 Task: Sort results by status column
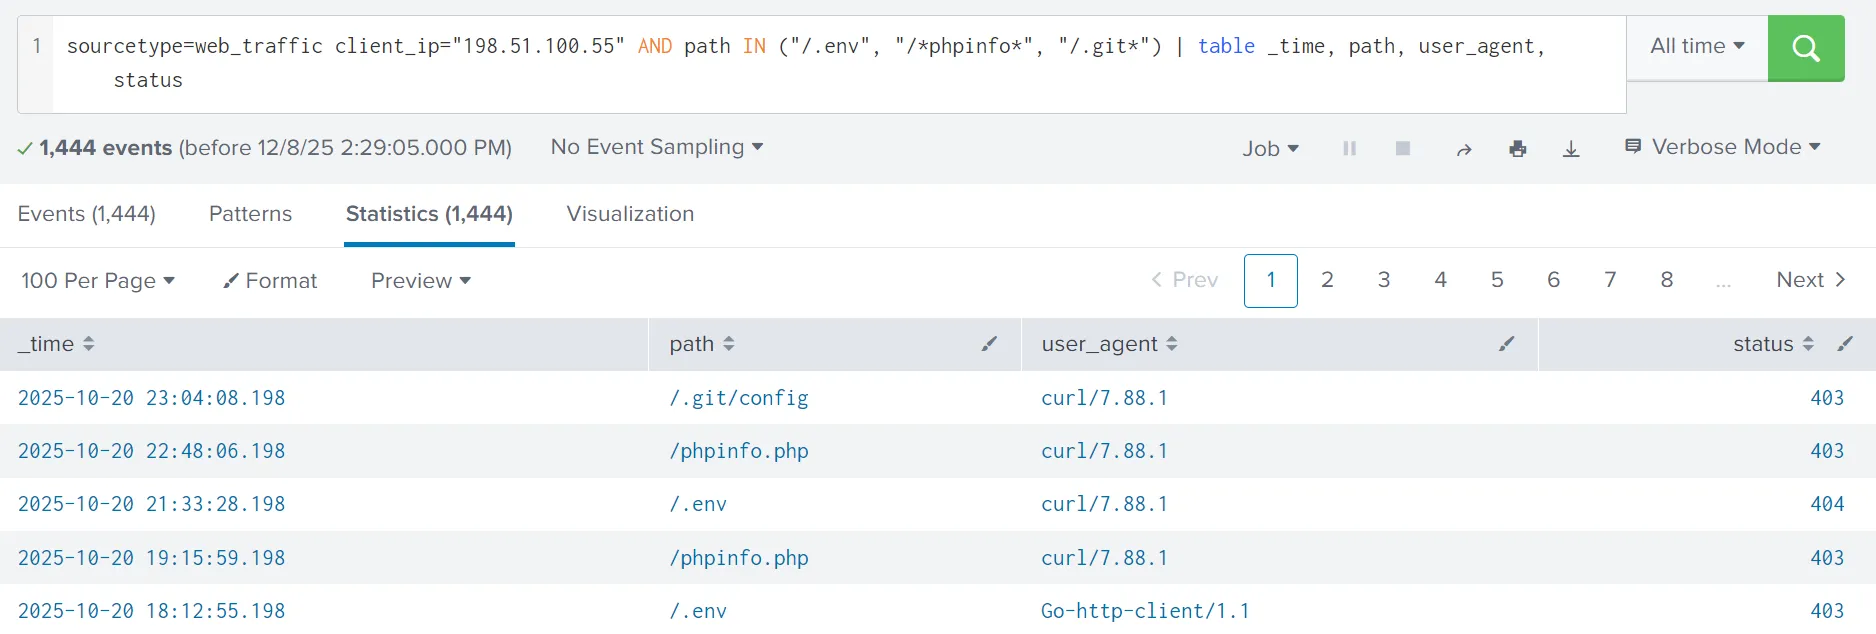1773,344
